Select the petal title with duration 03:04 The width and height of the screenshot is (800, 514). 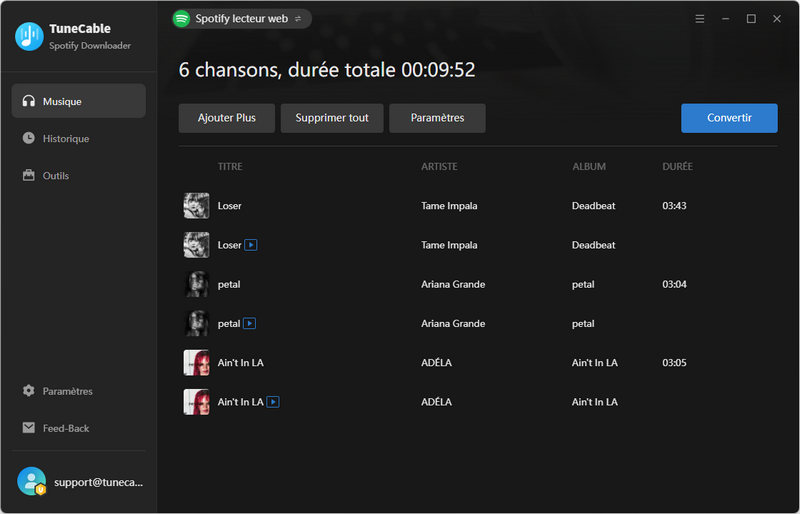(x=229, y=284)
